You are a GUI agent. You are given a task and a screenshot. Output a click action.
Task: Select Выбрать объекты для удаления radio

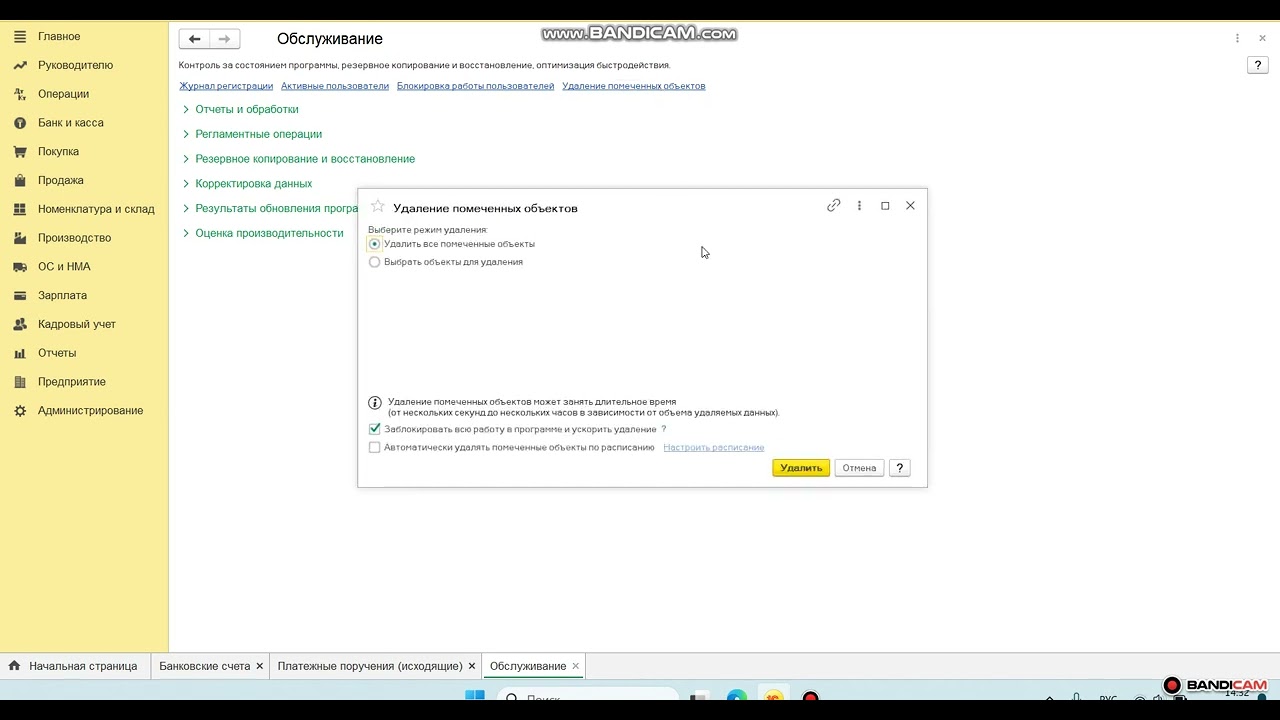tap(375, 262)
